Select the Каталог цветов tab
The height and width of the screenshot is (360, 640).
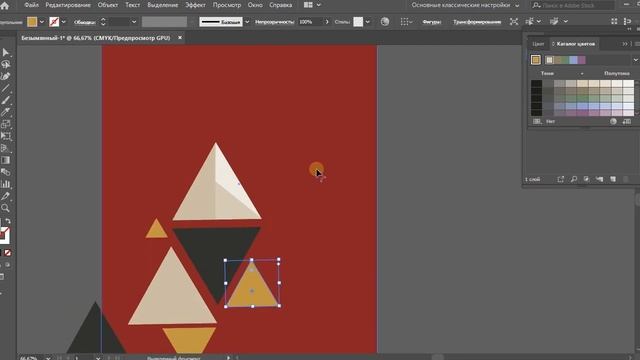(576, 44)
